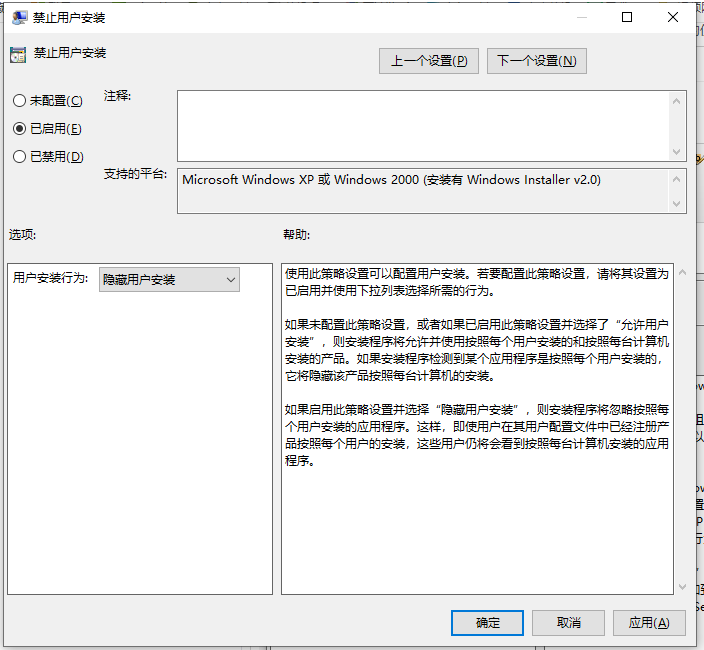This screenshot has width=704, height=650.
Task: Click the 帮助 panel scroll down arrow
Action: coord(682,587)
